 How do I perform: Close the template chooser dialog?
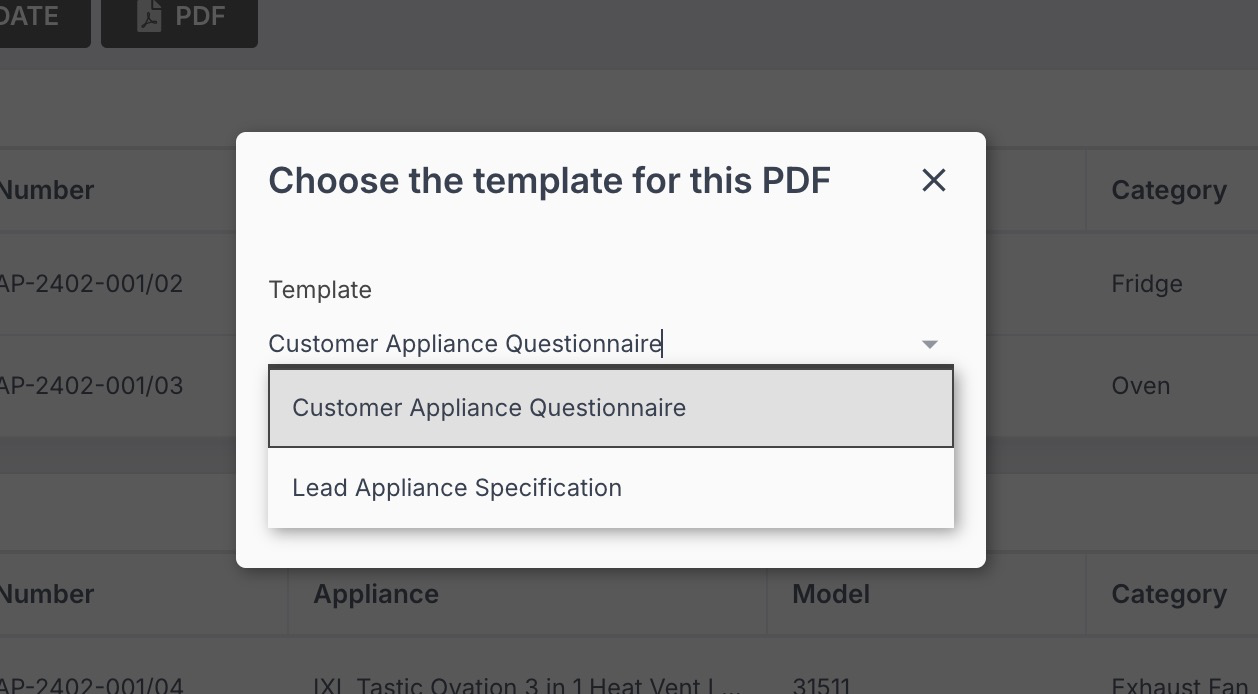click(x=933, y=180)
